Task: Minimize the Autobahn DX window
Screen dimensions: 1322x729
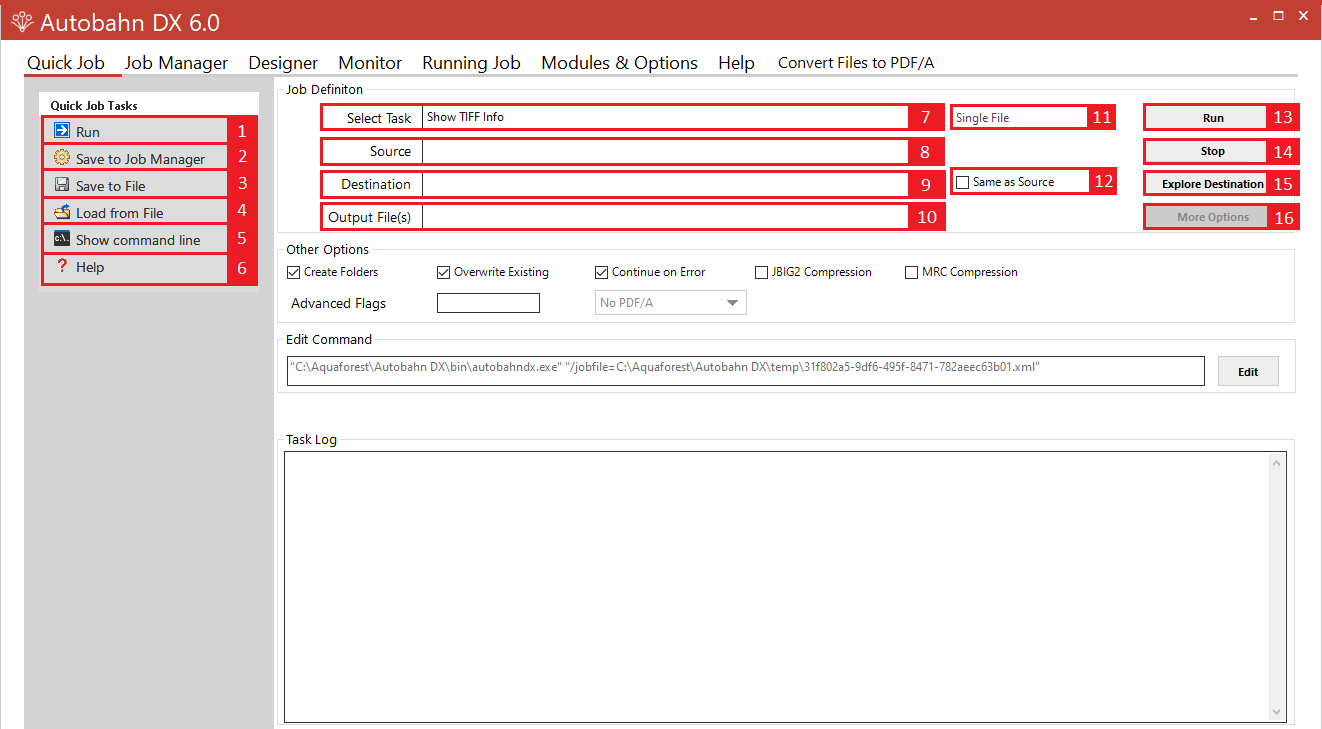Action: [x=1253, y=17]
